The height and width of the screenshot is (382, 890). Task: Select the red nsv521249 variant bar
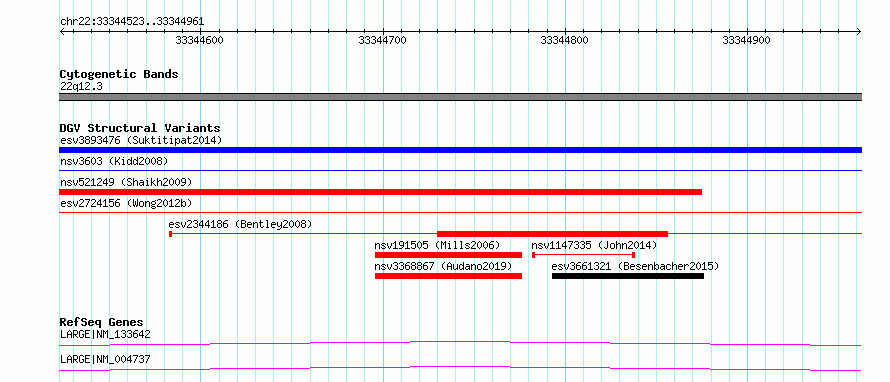pos(380,192)
